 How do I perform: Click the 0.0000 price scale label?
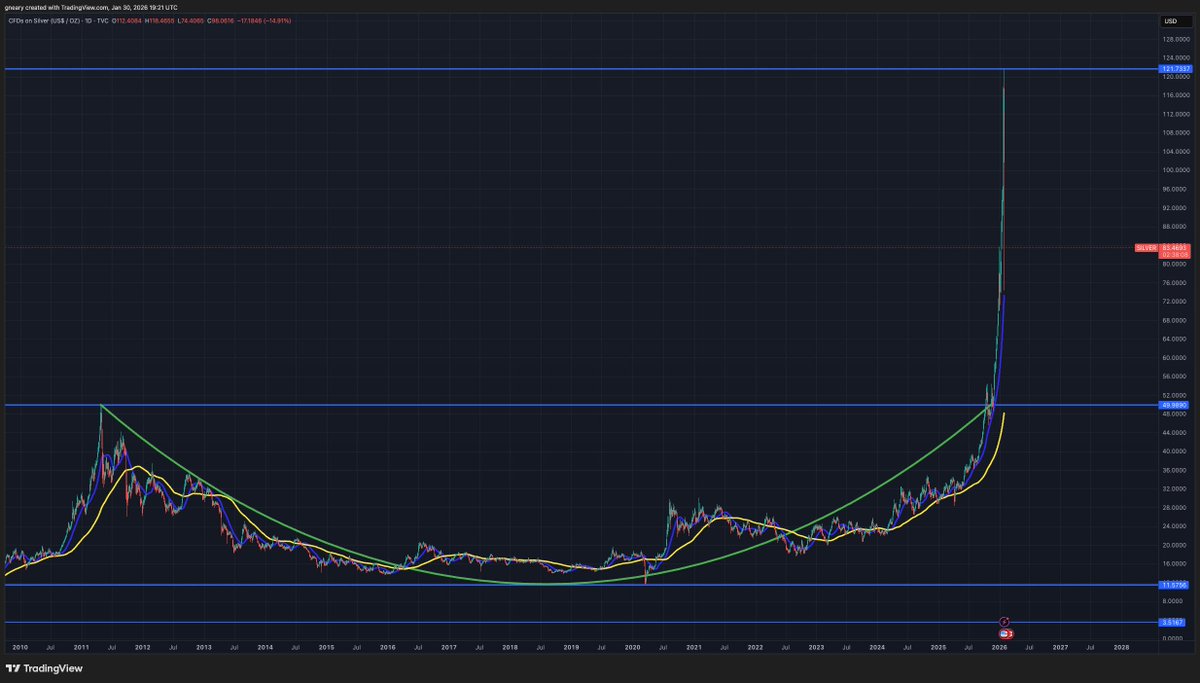1175,639
